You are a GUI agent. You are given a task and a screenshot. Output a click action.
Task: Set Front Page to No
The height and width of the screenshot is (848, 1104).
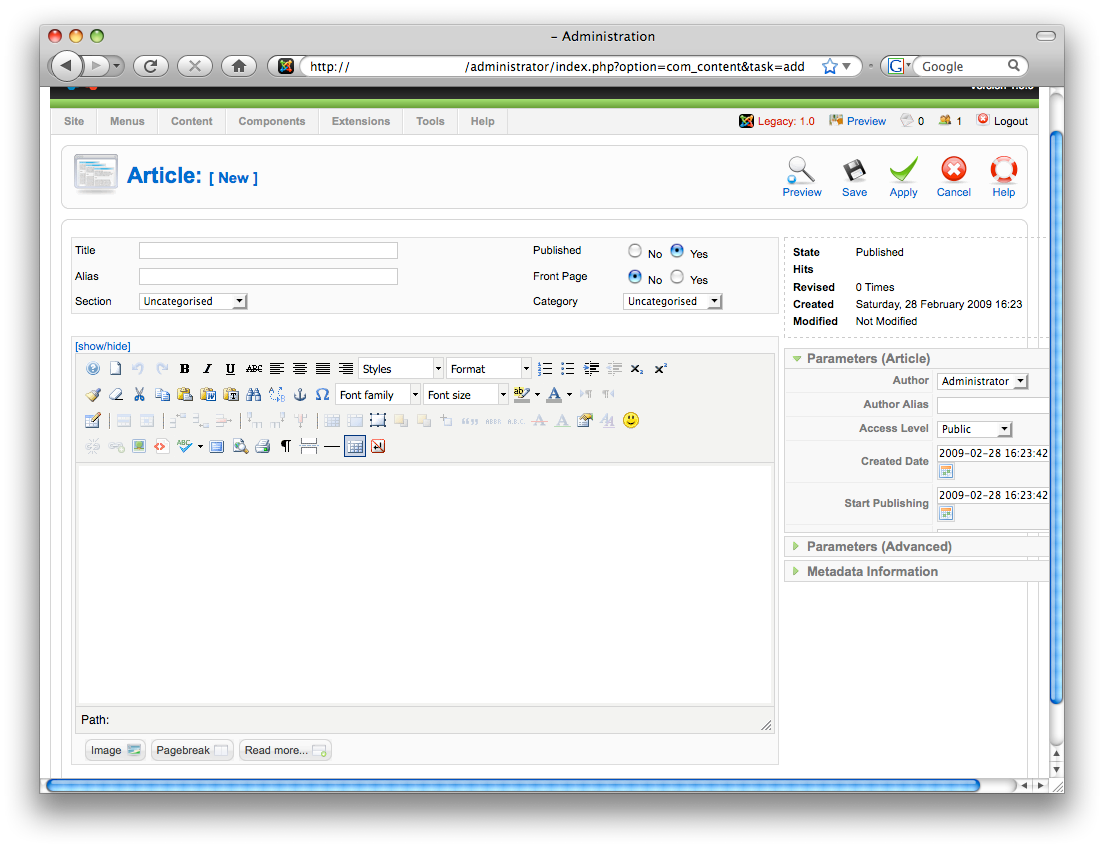point(635,277)
